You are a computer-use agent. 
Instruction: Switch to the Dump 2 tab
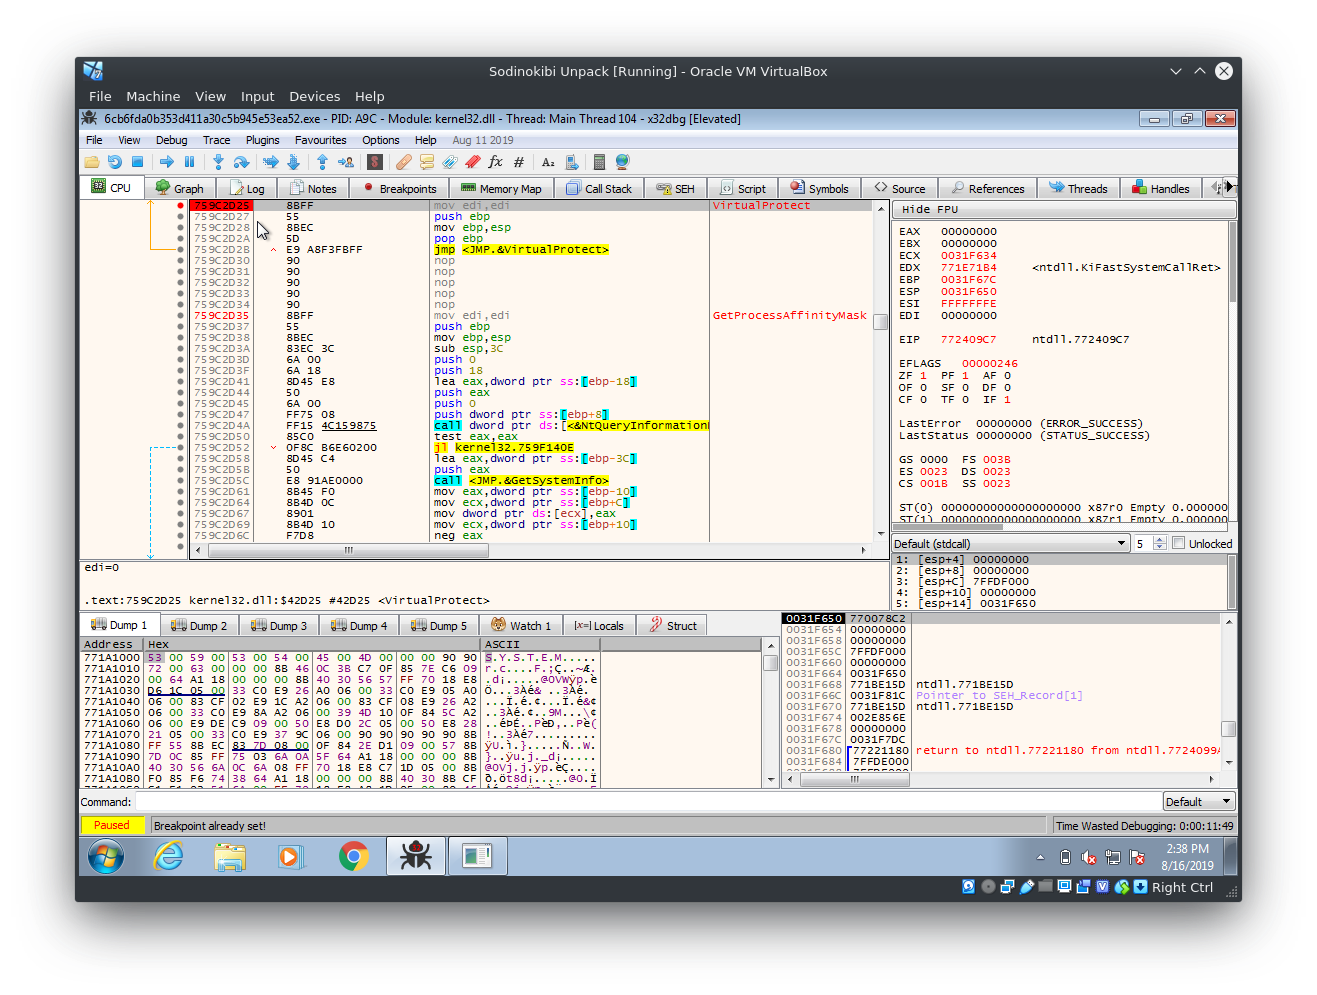point(199,625)
